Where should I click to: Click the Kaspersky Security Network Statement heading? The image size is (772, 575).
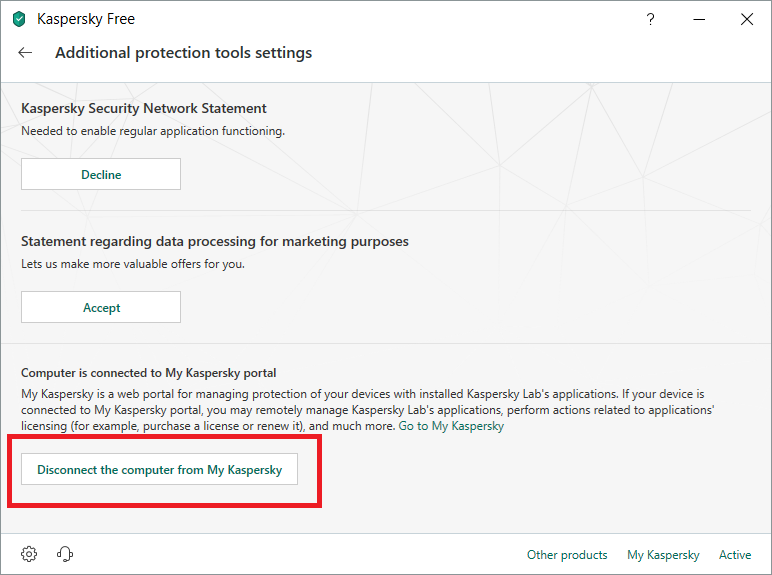pyautogui.click(x=144, y=108)
